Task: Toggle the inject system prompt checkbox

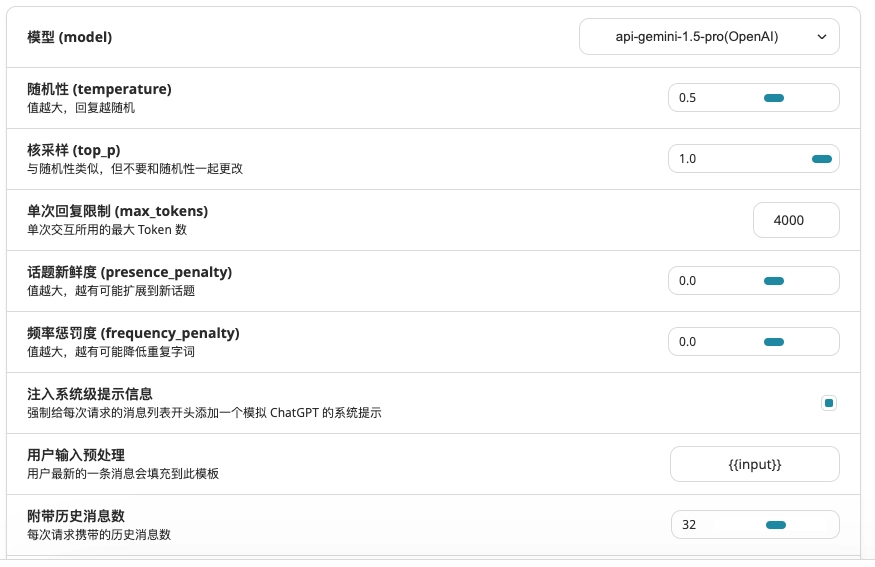Action: [828, 403]
